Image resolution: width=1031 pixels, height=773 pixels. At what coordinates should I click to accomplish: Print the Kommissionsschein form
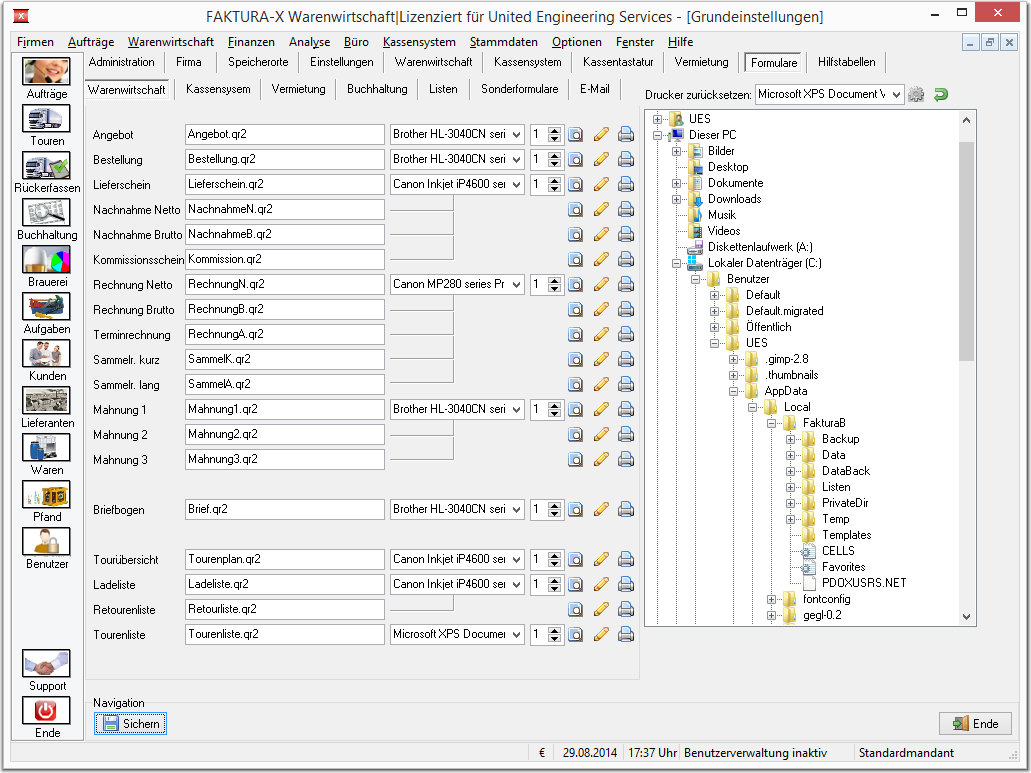[x=626, y=260]
